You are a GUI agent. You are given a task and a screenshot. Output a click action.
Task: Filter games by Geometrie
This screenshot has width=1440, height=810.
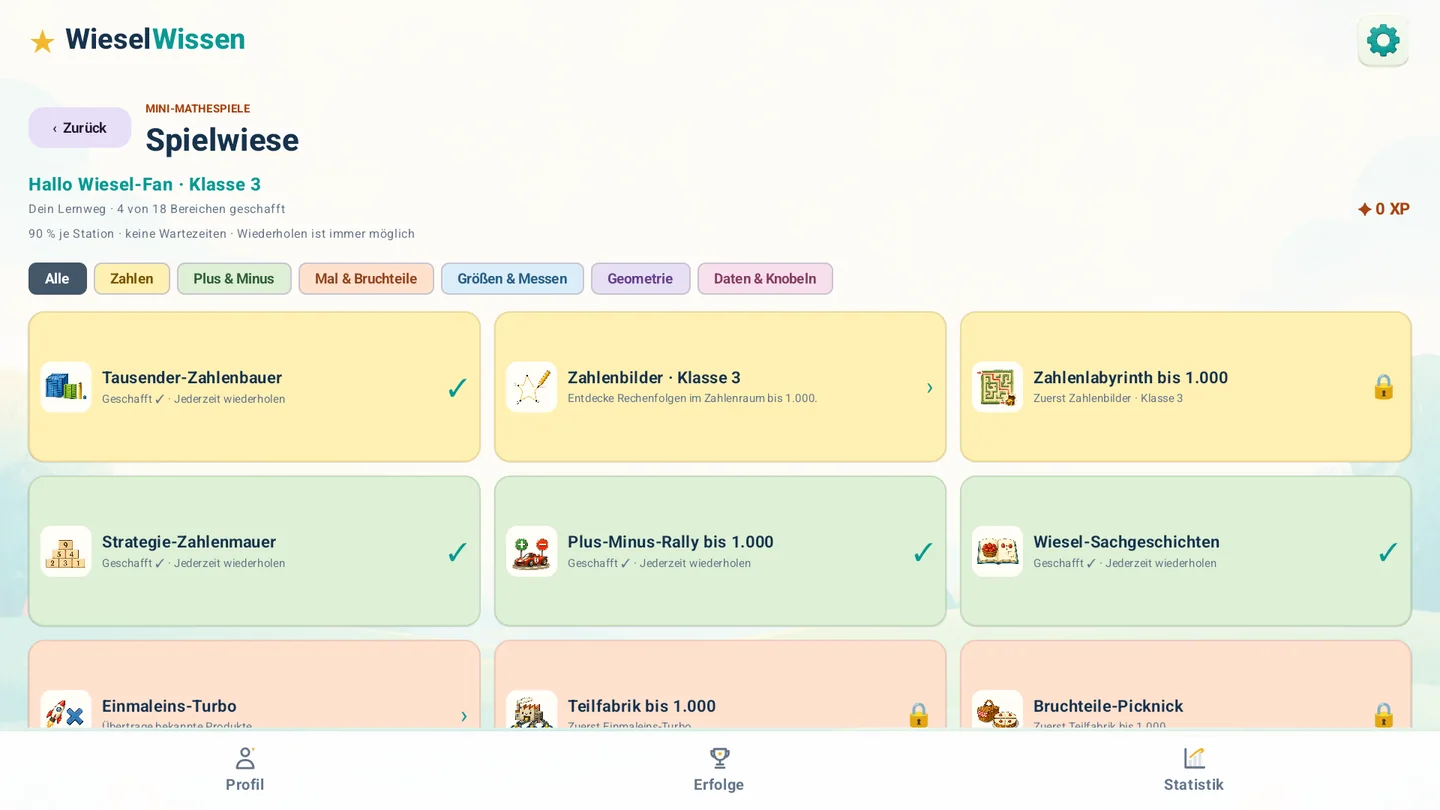[640, 279]
